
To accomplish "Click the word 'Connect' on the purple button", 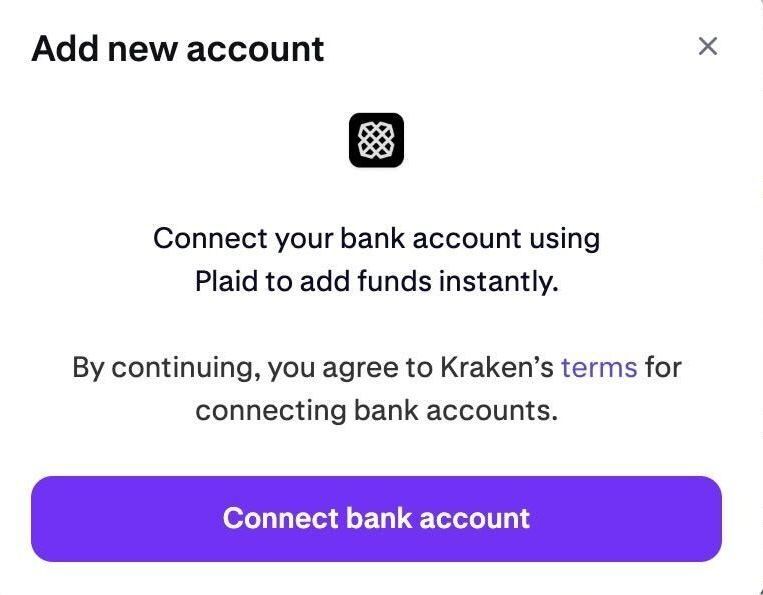I will [280, 518].
